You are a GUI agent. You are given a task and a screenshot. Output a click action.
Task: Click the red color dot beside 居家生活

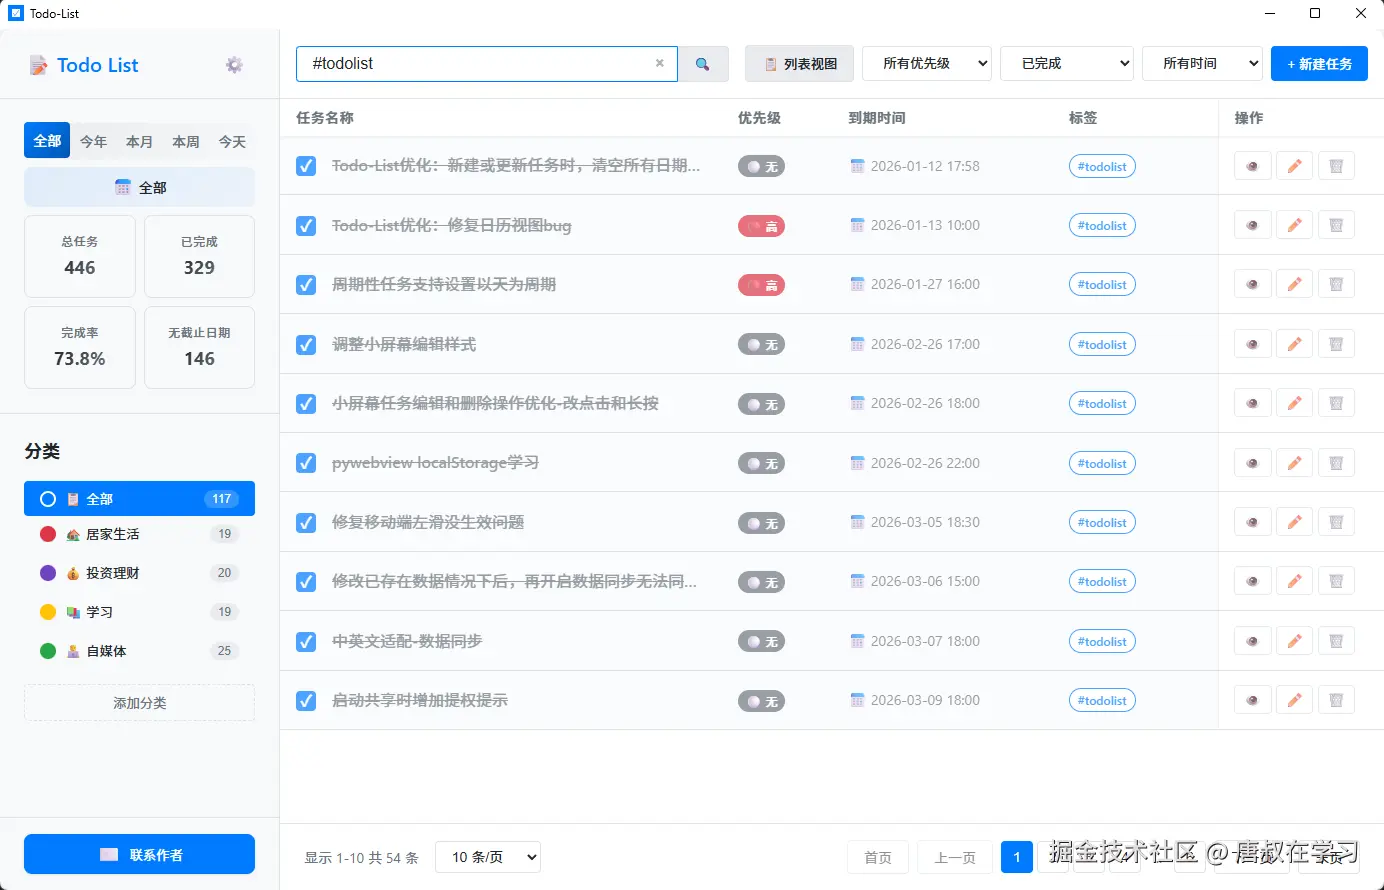[46, 533]
